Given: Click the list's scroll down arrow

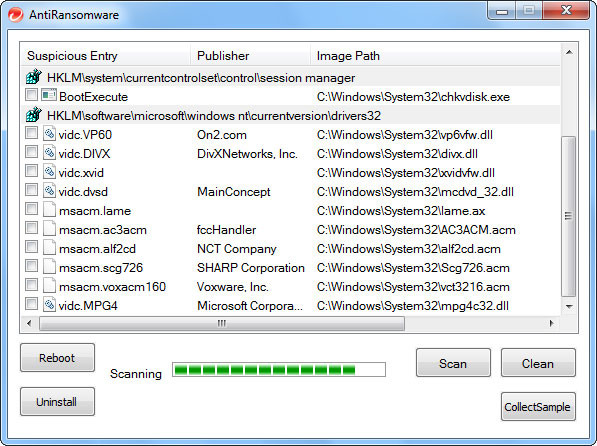Looking at the screenshot, I should 569,307.
